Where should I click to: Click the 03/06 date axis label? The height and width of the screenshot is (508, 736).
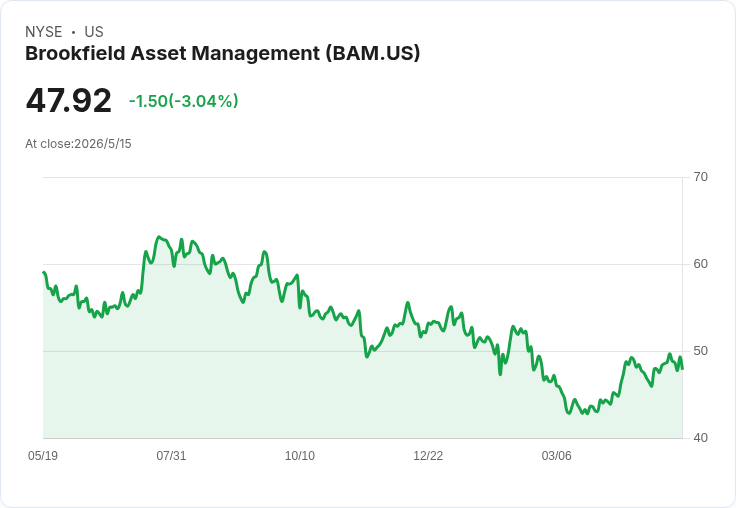(557, 456)
